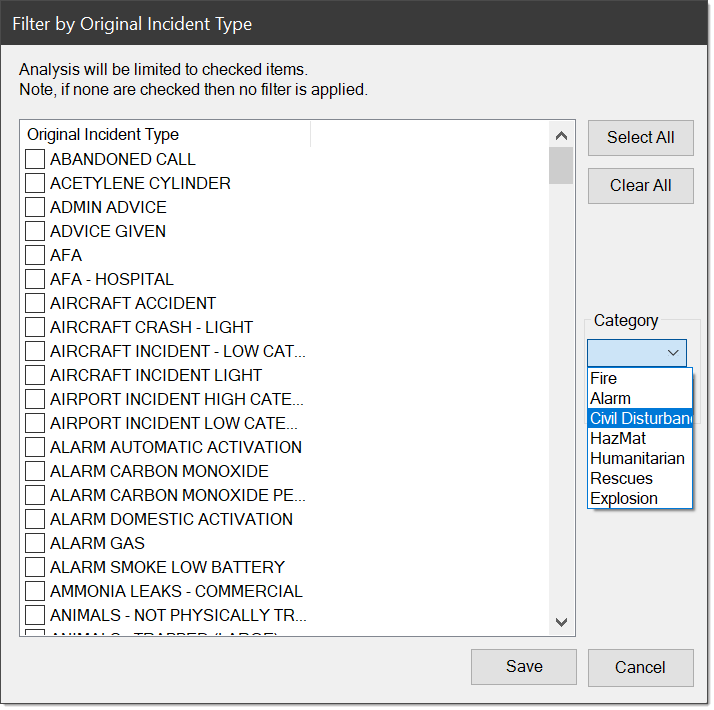The width and height of the screenshot is (714, 710).
Task: Tick the ACETYLENE CYLINDER checkbox
Action: coord(35,183)
